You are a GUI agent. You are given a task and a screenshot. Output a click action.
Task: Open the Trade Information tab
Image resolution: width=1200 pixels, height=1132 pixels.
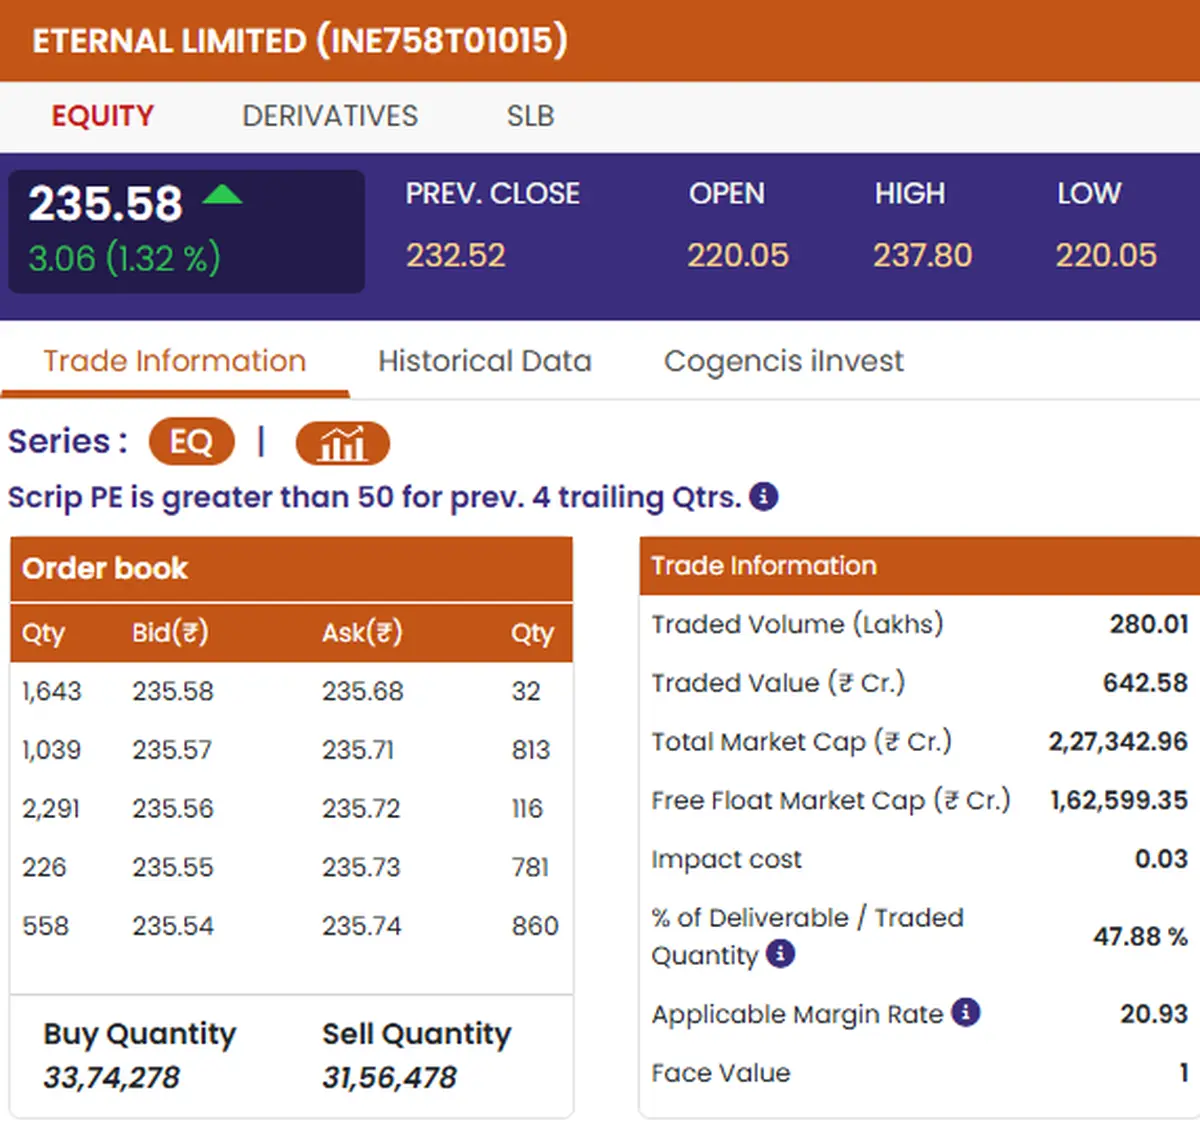pyautogui.click(x=174, y=361)
